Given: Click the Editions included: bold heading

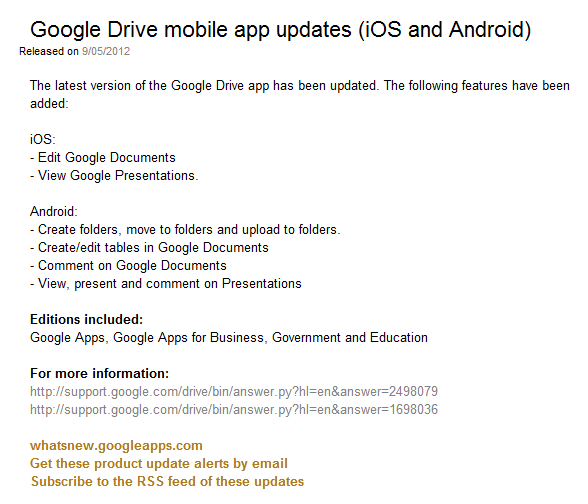Looking at the screenshot, I should click(x=87, y=320).
